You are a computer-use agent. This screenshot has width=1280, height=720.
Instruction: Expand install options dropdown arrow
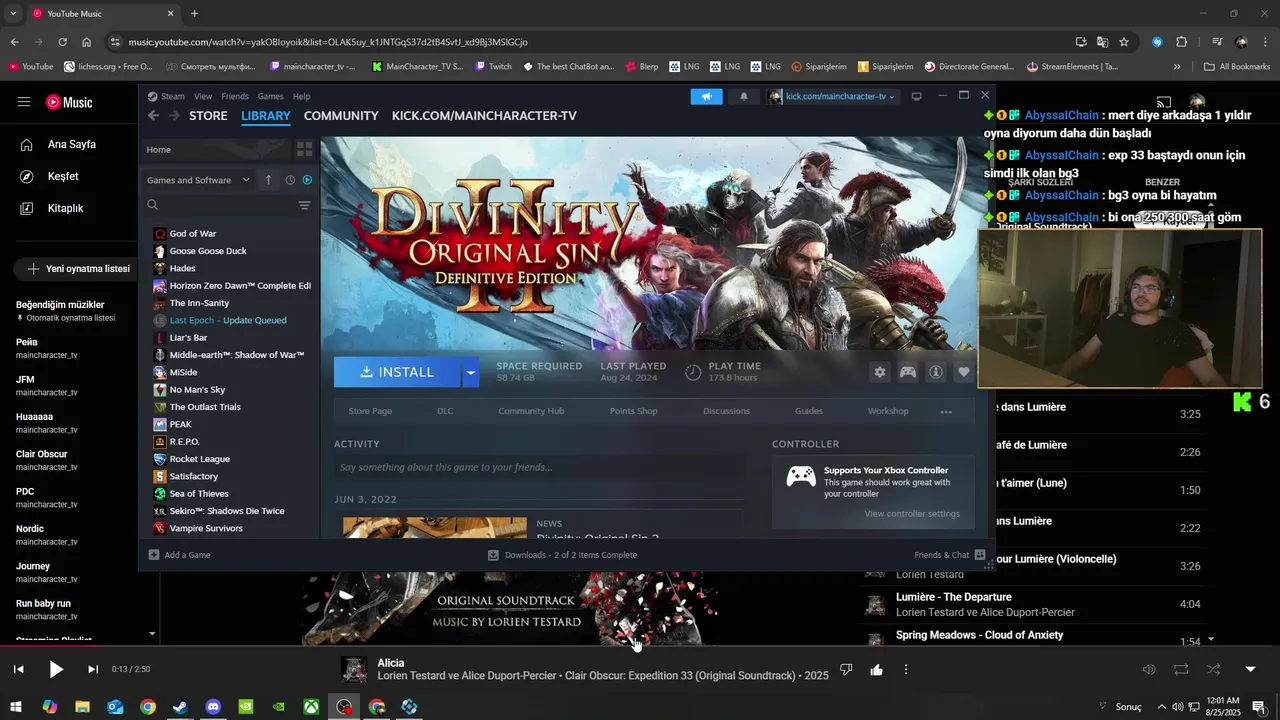471,372
